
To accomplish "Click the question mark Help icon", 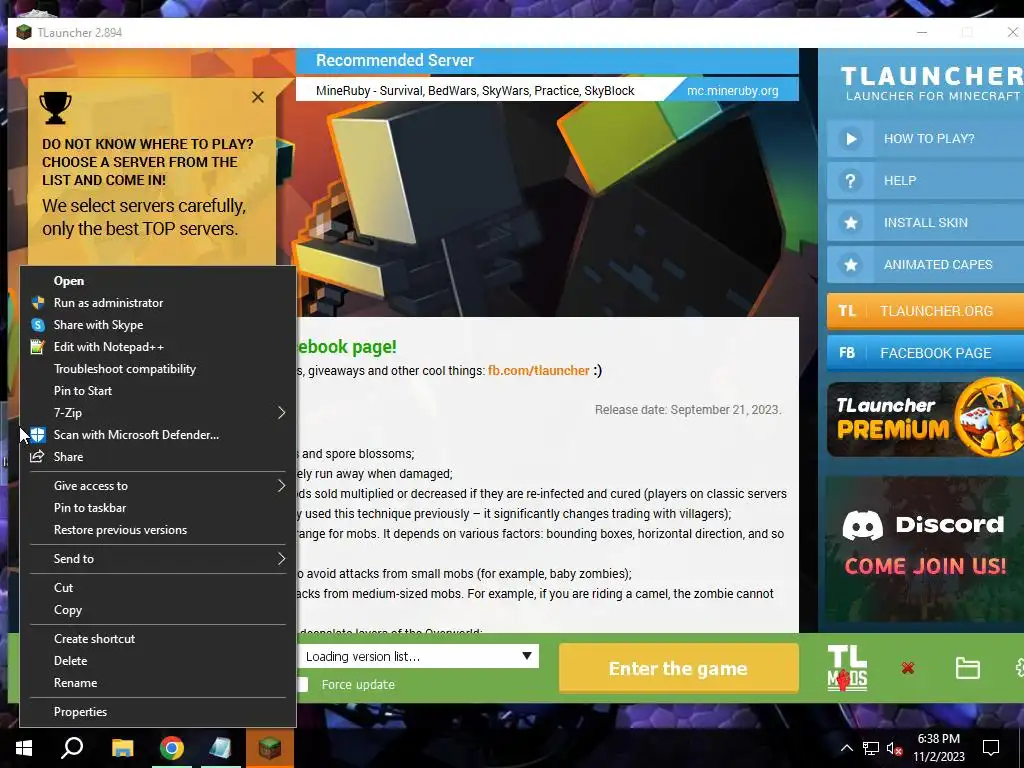I will (x=850, y=180).
